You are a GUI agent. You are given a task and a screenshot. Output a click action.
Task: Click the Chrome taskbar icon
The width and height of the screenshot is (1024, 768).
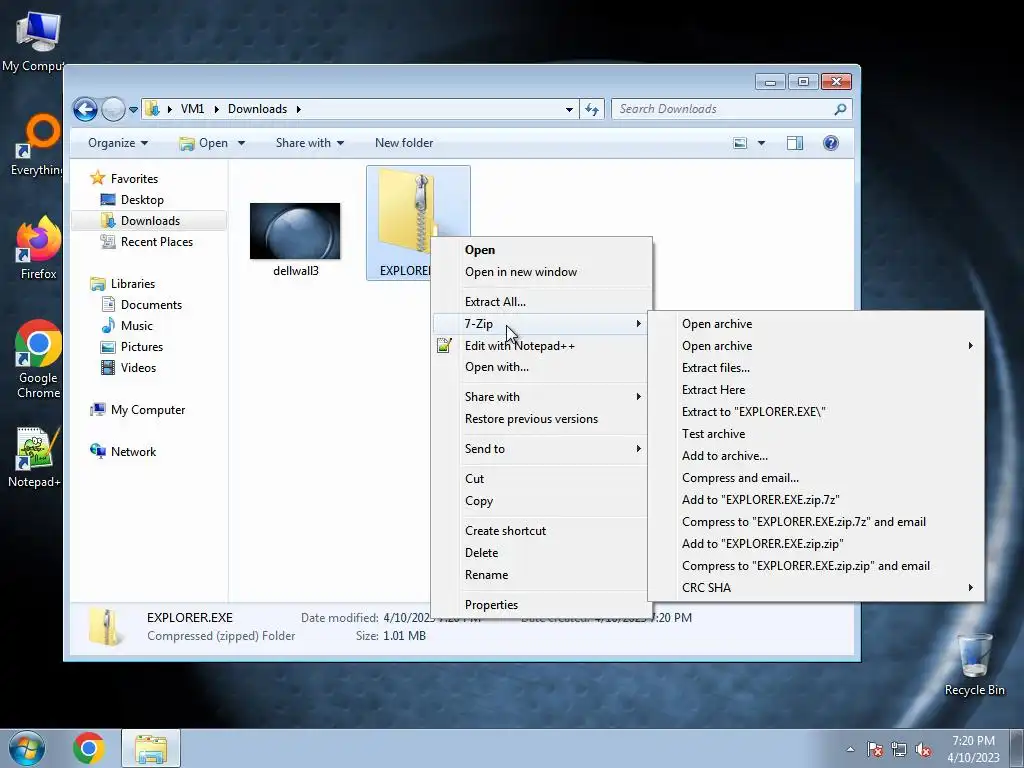pyautogui.click(x=89, y=748)
